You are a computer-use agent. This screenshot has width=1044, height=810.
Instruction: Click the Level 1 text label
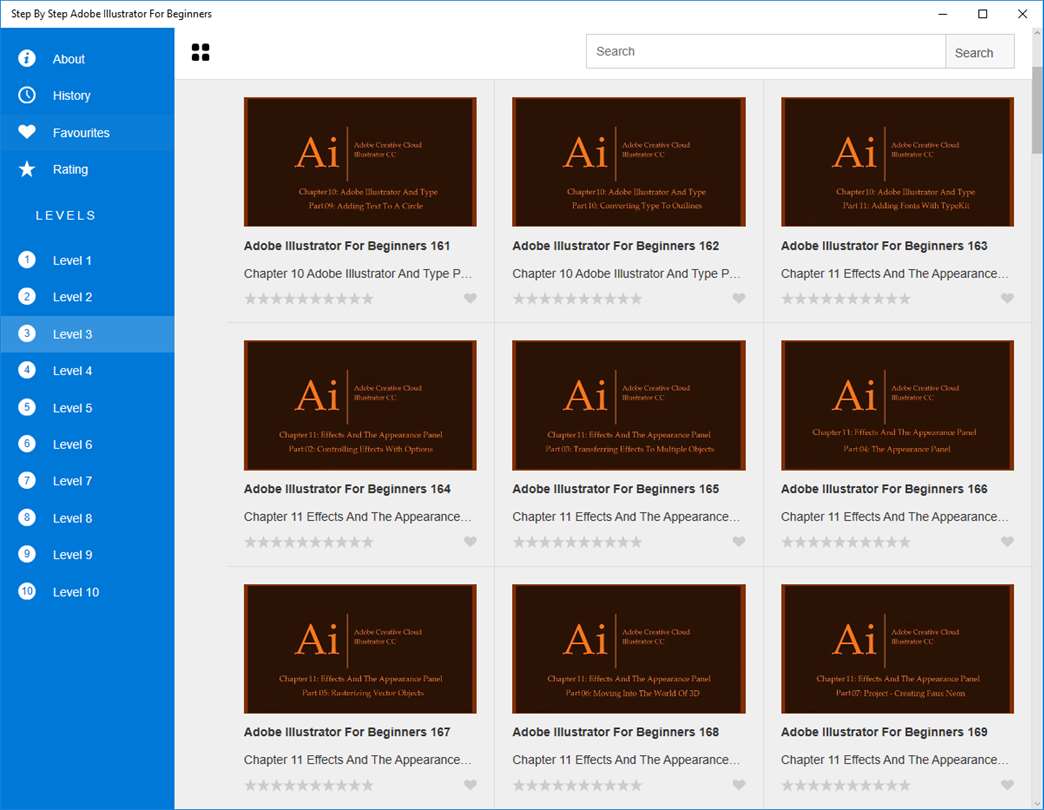[x=73, y=261]
